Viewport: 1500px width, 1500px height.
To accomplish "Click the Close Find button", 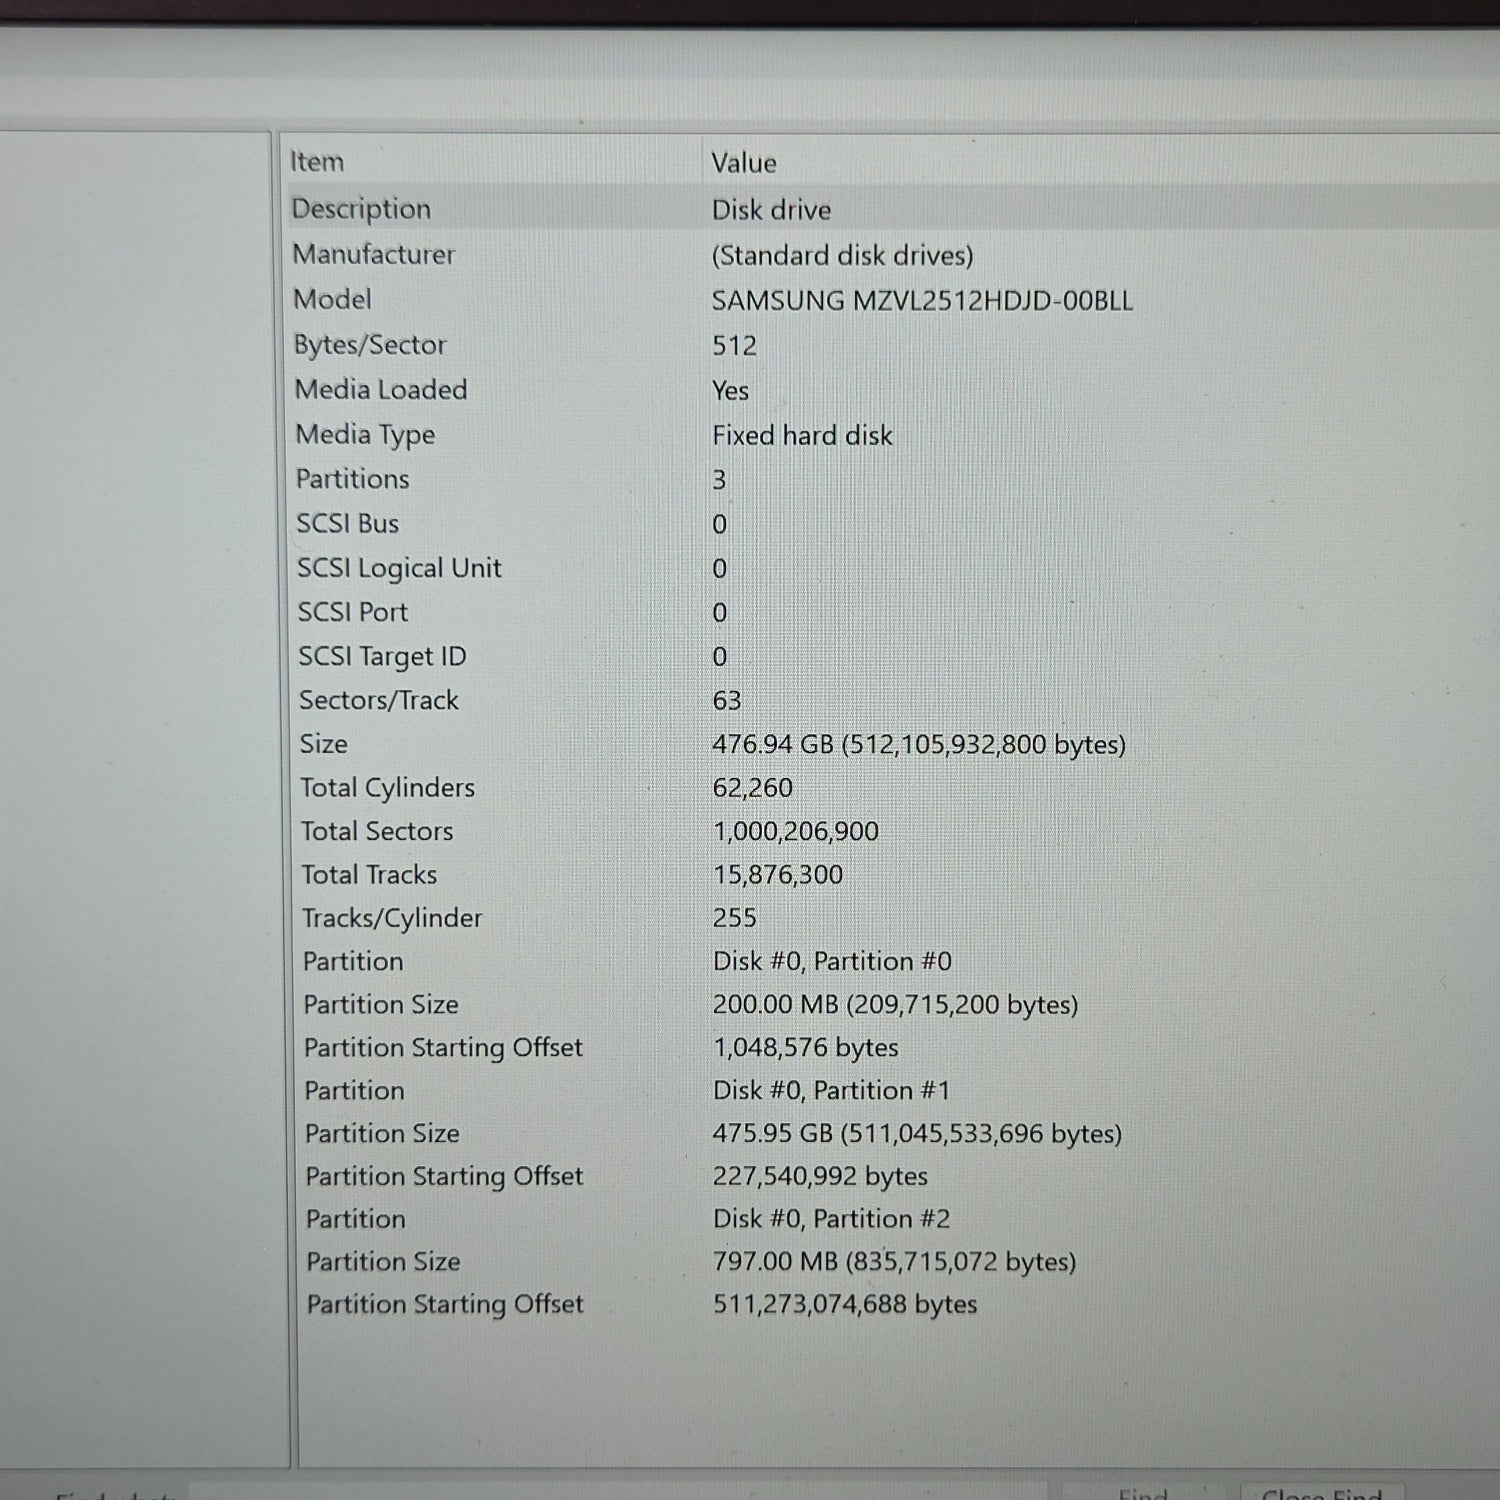I will coord(1322,1492).
